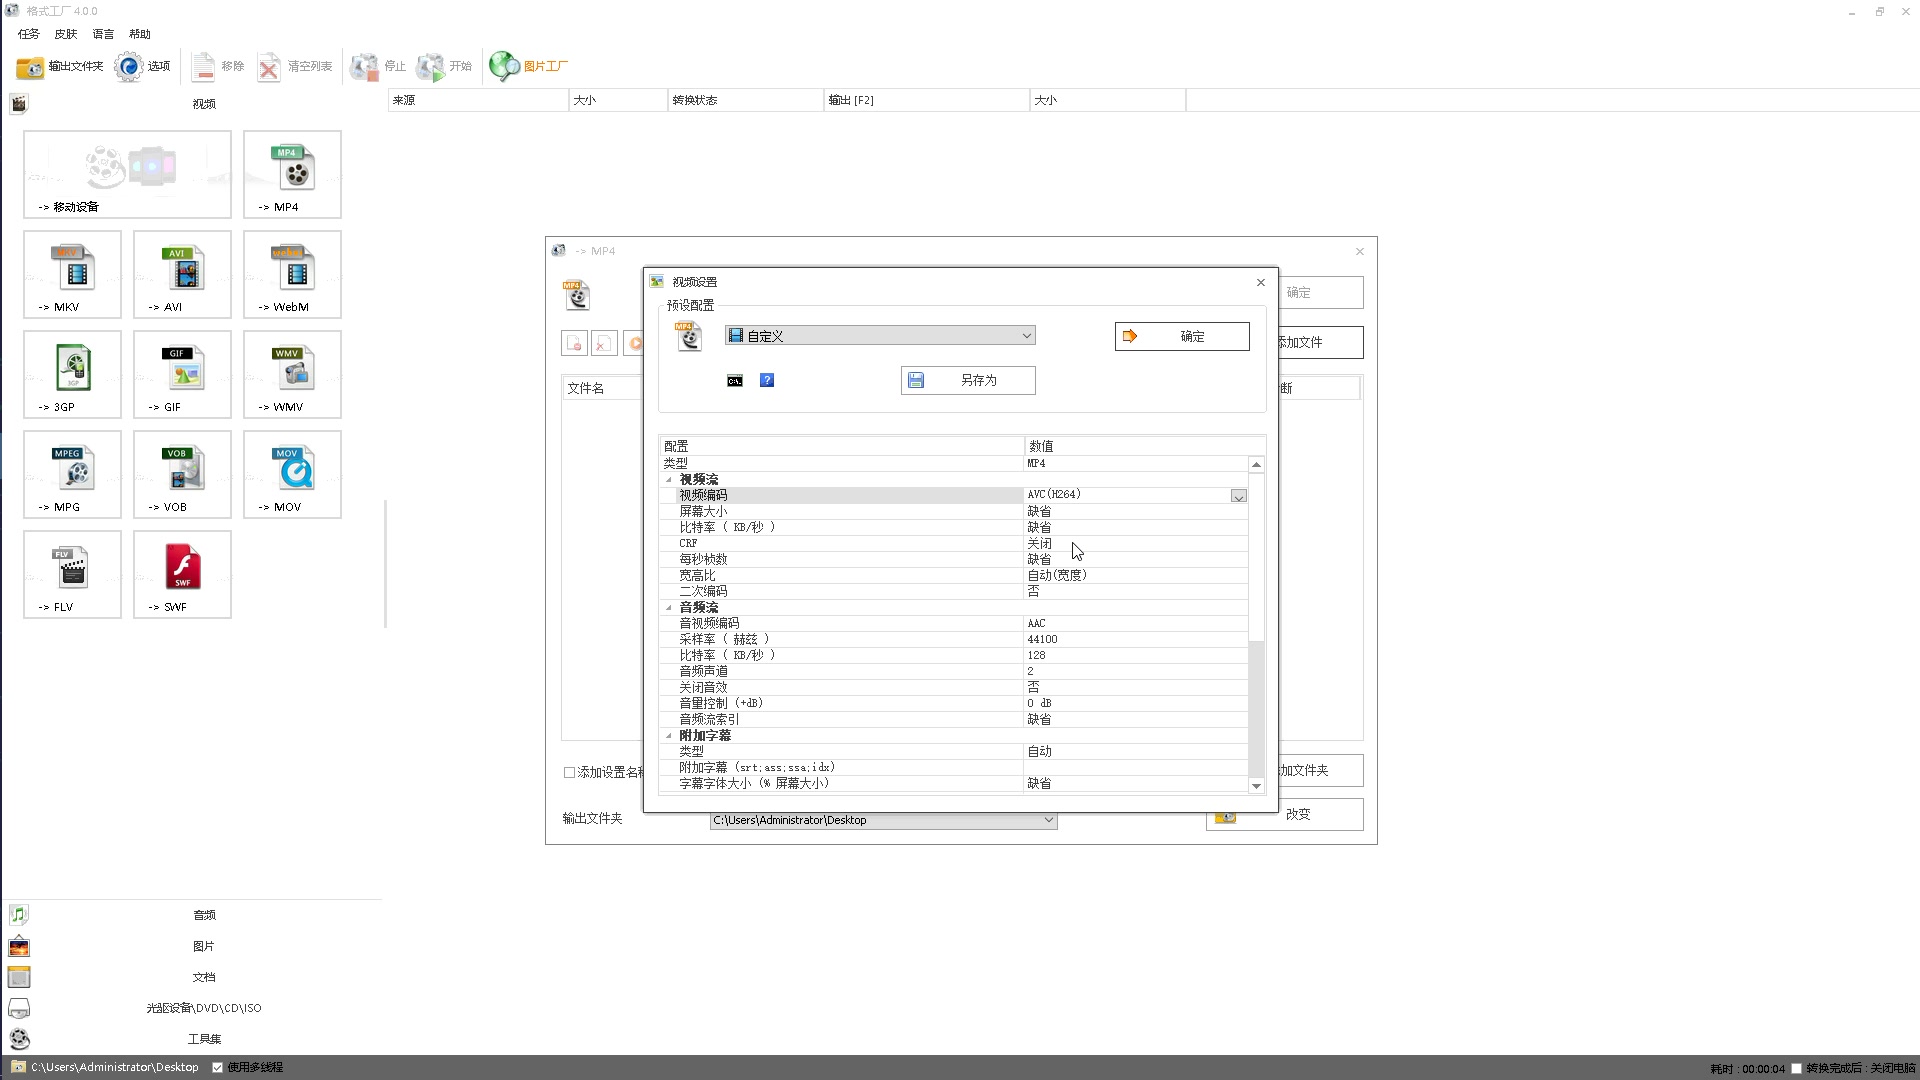Open the Language menu
This screenshot has width=1920, height=1080.
click(103, 34)
